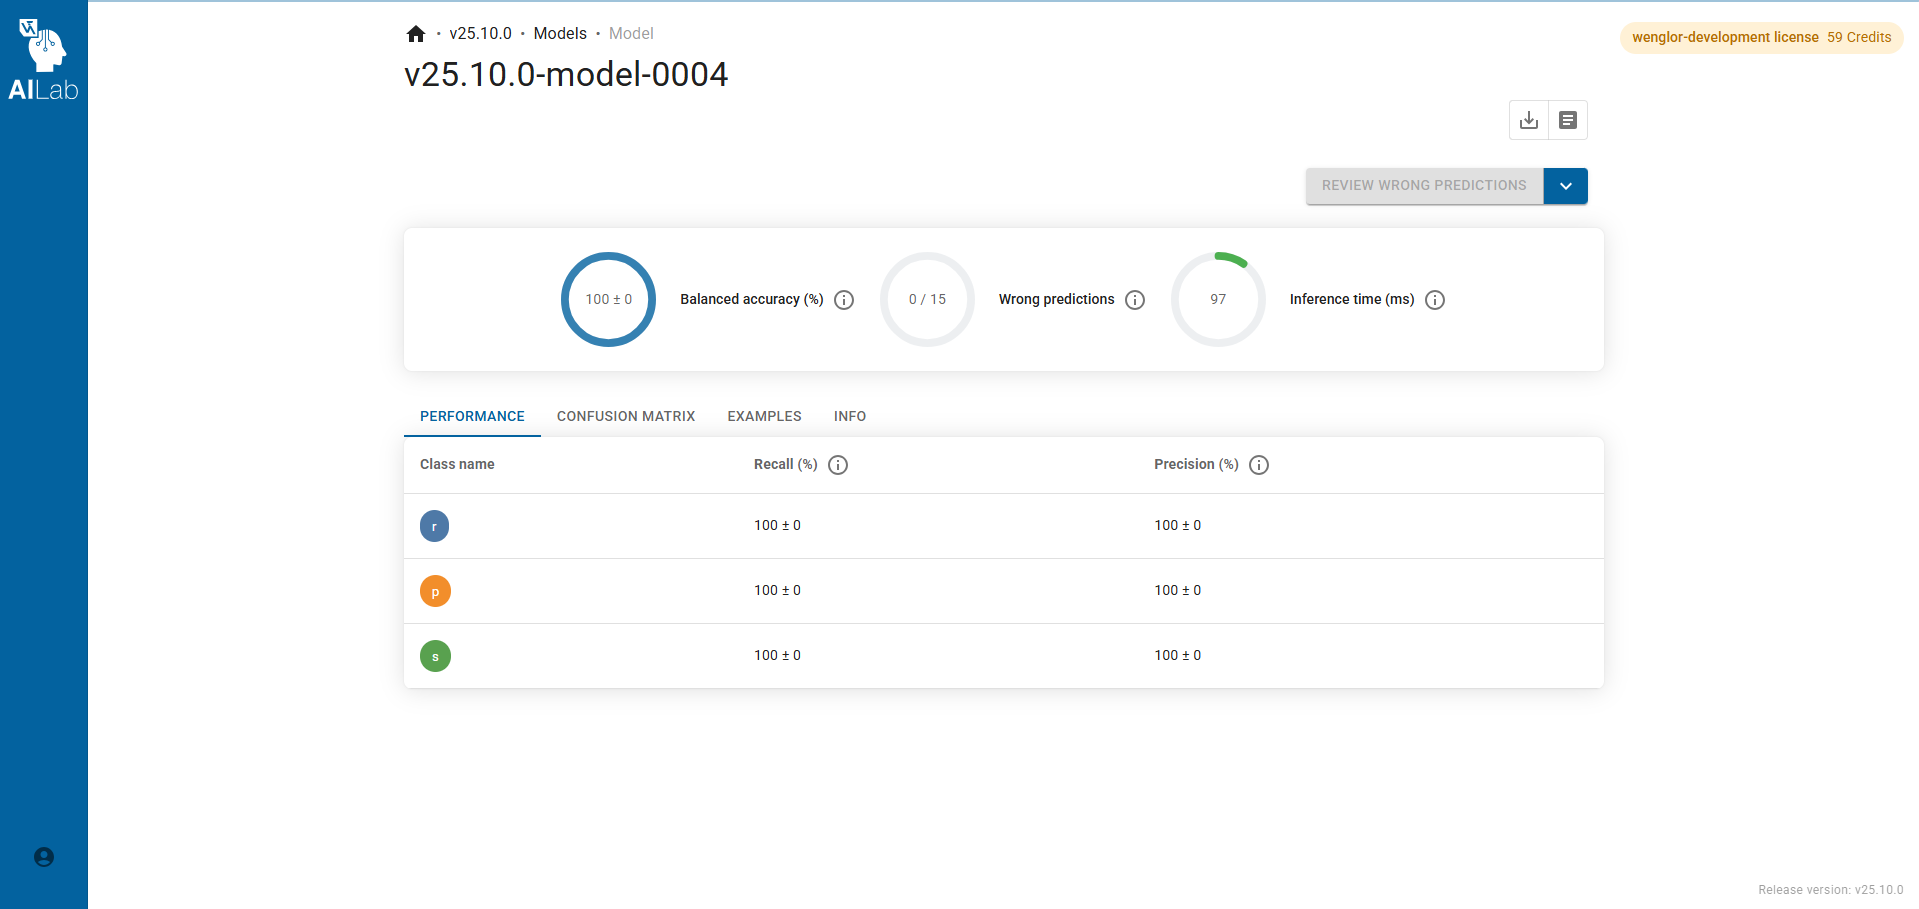Show info about Precision column

point(1259,465)
